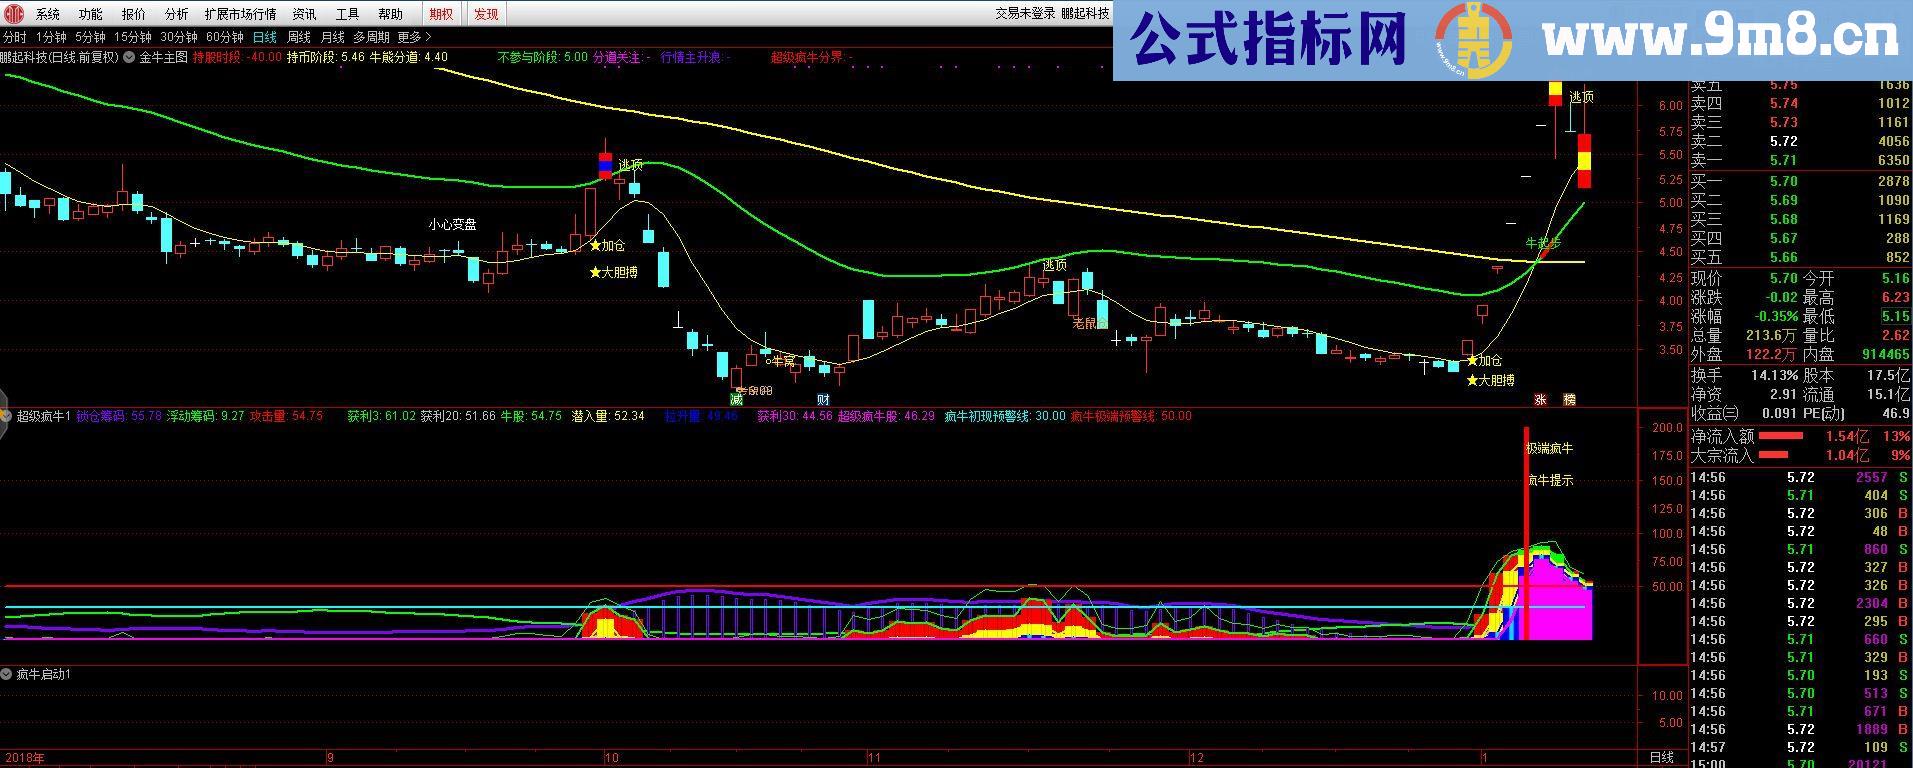Click the 涨 marker icon under chart

tap(1541, 400)
